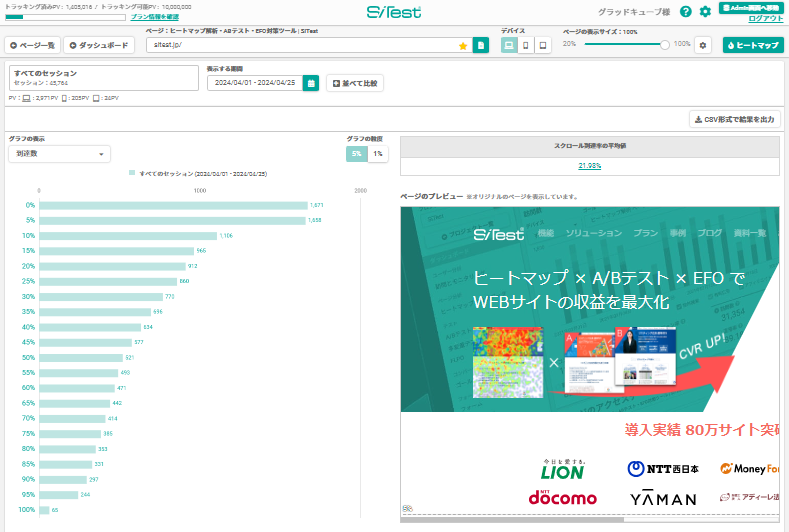789x532 pixels.
Task: Click the ページ一覧 button
Action: [33, 45]
